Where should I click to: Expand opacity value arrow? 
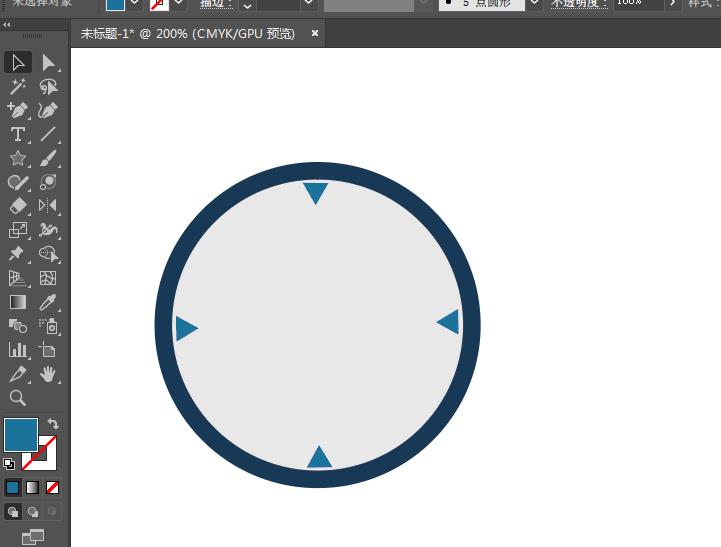pyautogui.click(x=673, y=4)
